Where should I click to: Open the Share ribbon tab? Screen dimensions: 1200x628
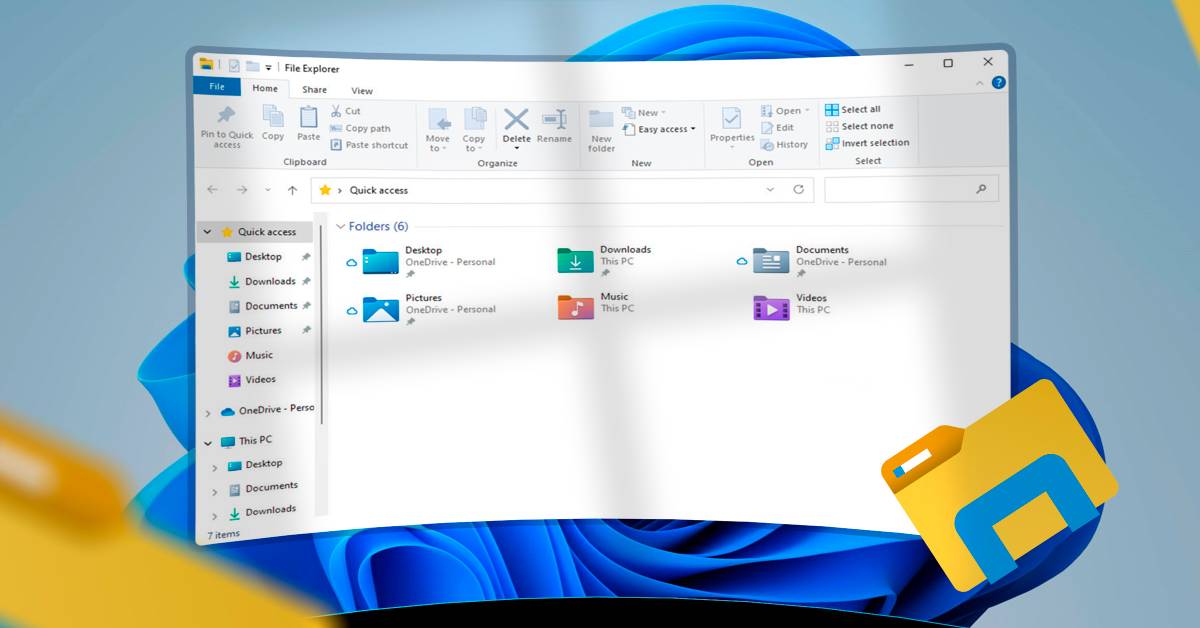click(x=314, y=90)
